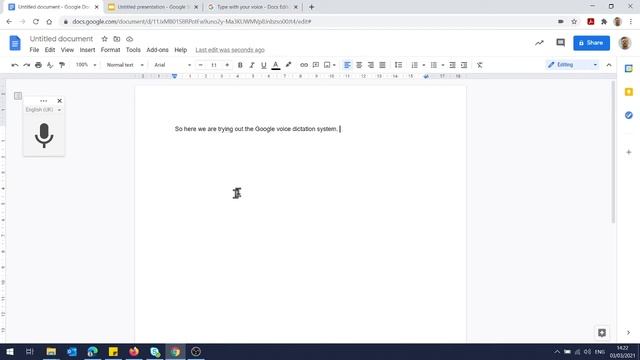The image size is (640, 360).
Task: Open the View menu
Action: (67, 50)
